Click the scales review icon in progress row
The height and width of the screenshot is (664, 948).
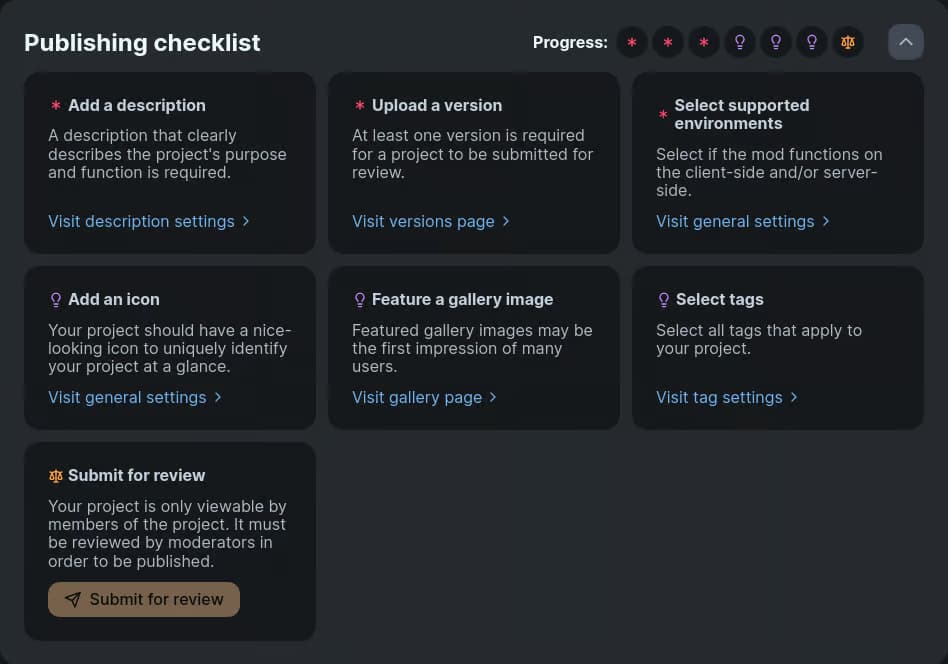point(848,42)
